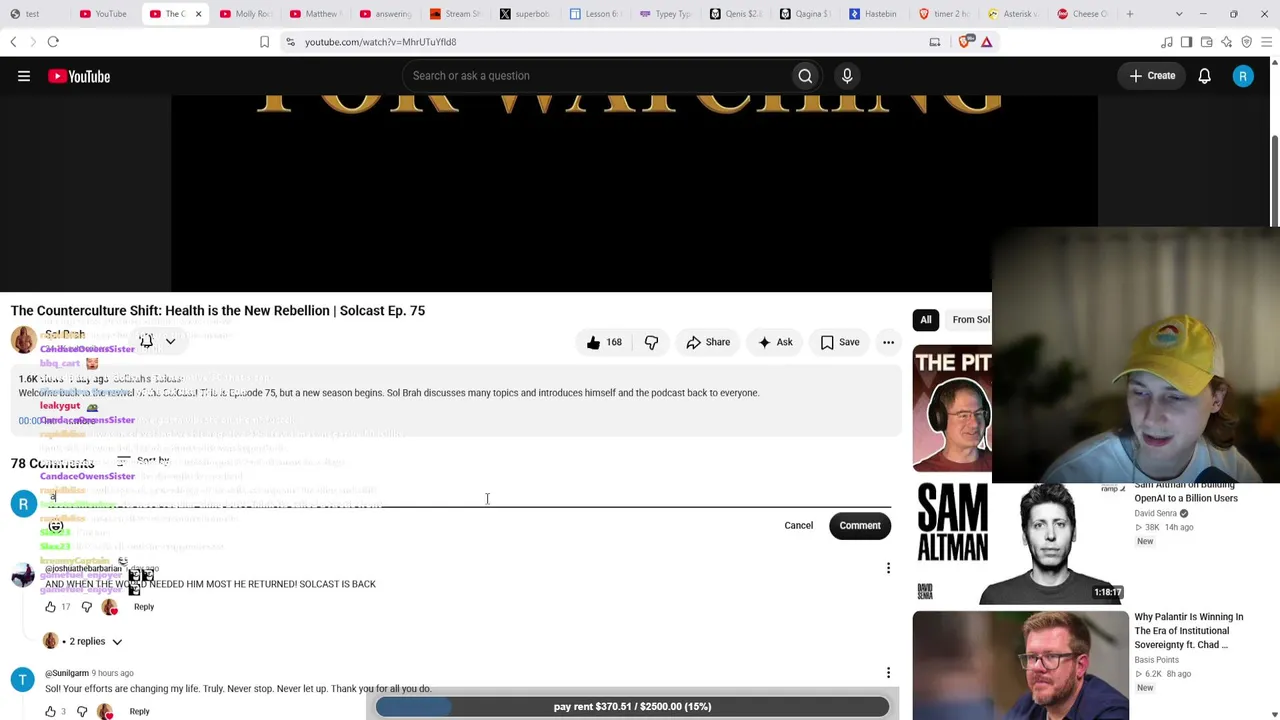The height and width of the screenshot is (720, 1280).
Task: Open the Palantir video thumbnail
Action: coord(1021,664)
